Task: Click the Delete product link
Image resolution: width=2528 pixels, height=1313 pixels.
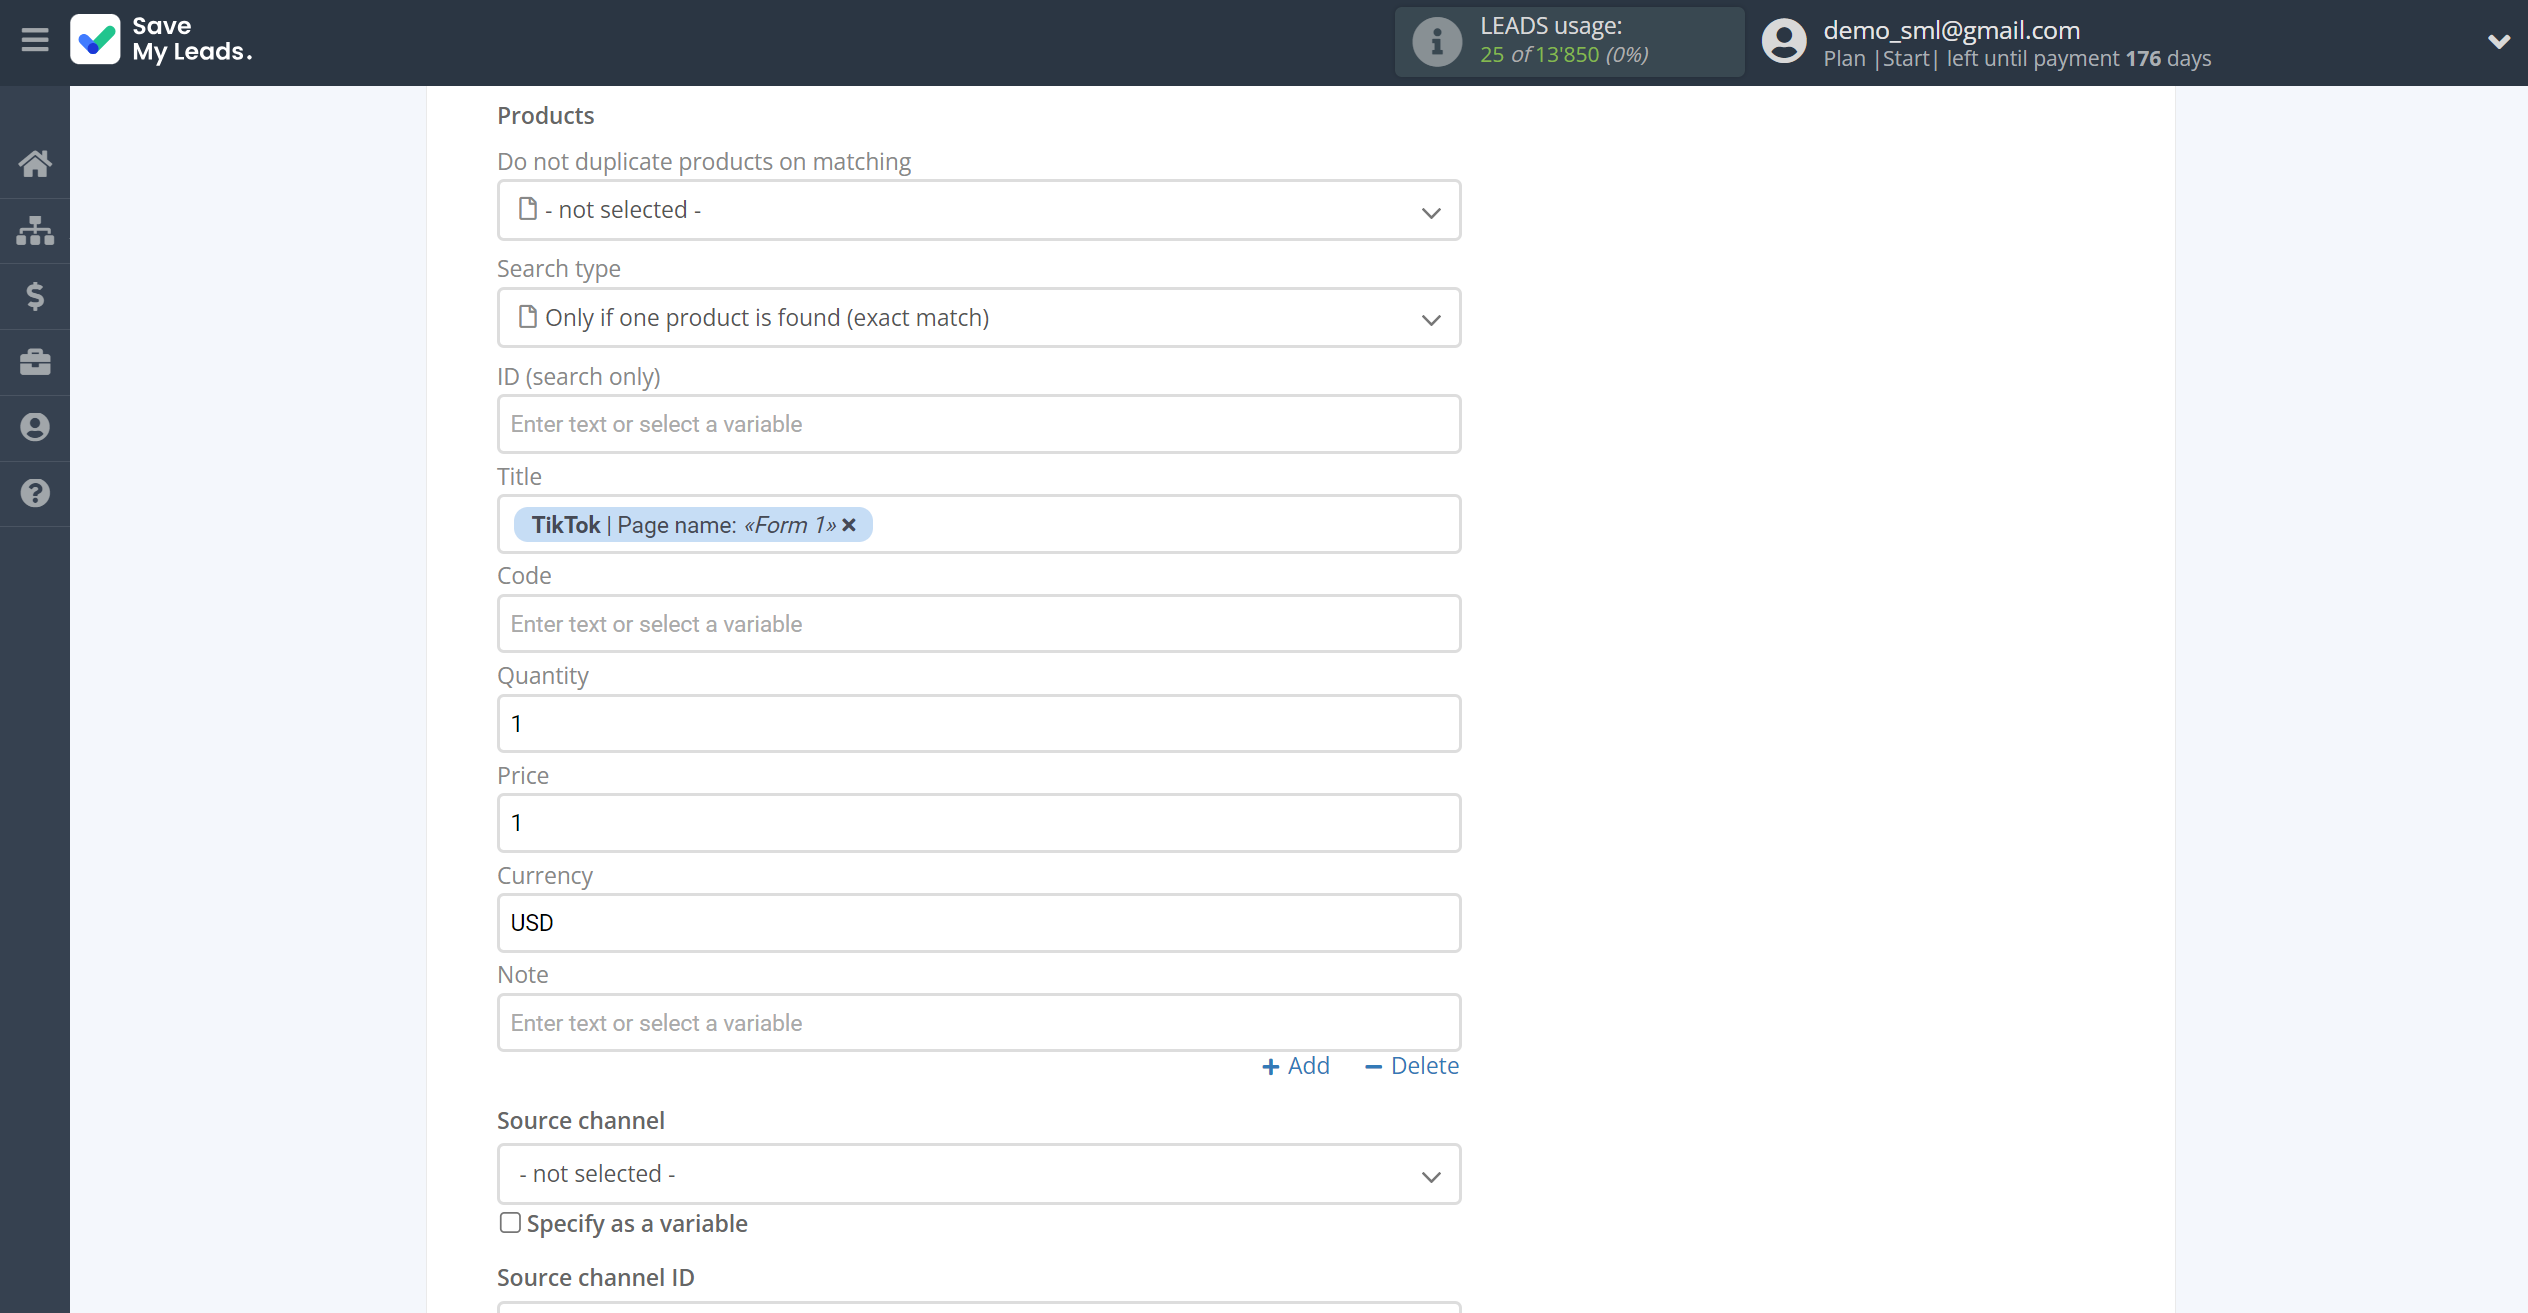Action: tap(1409, 1064)
